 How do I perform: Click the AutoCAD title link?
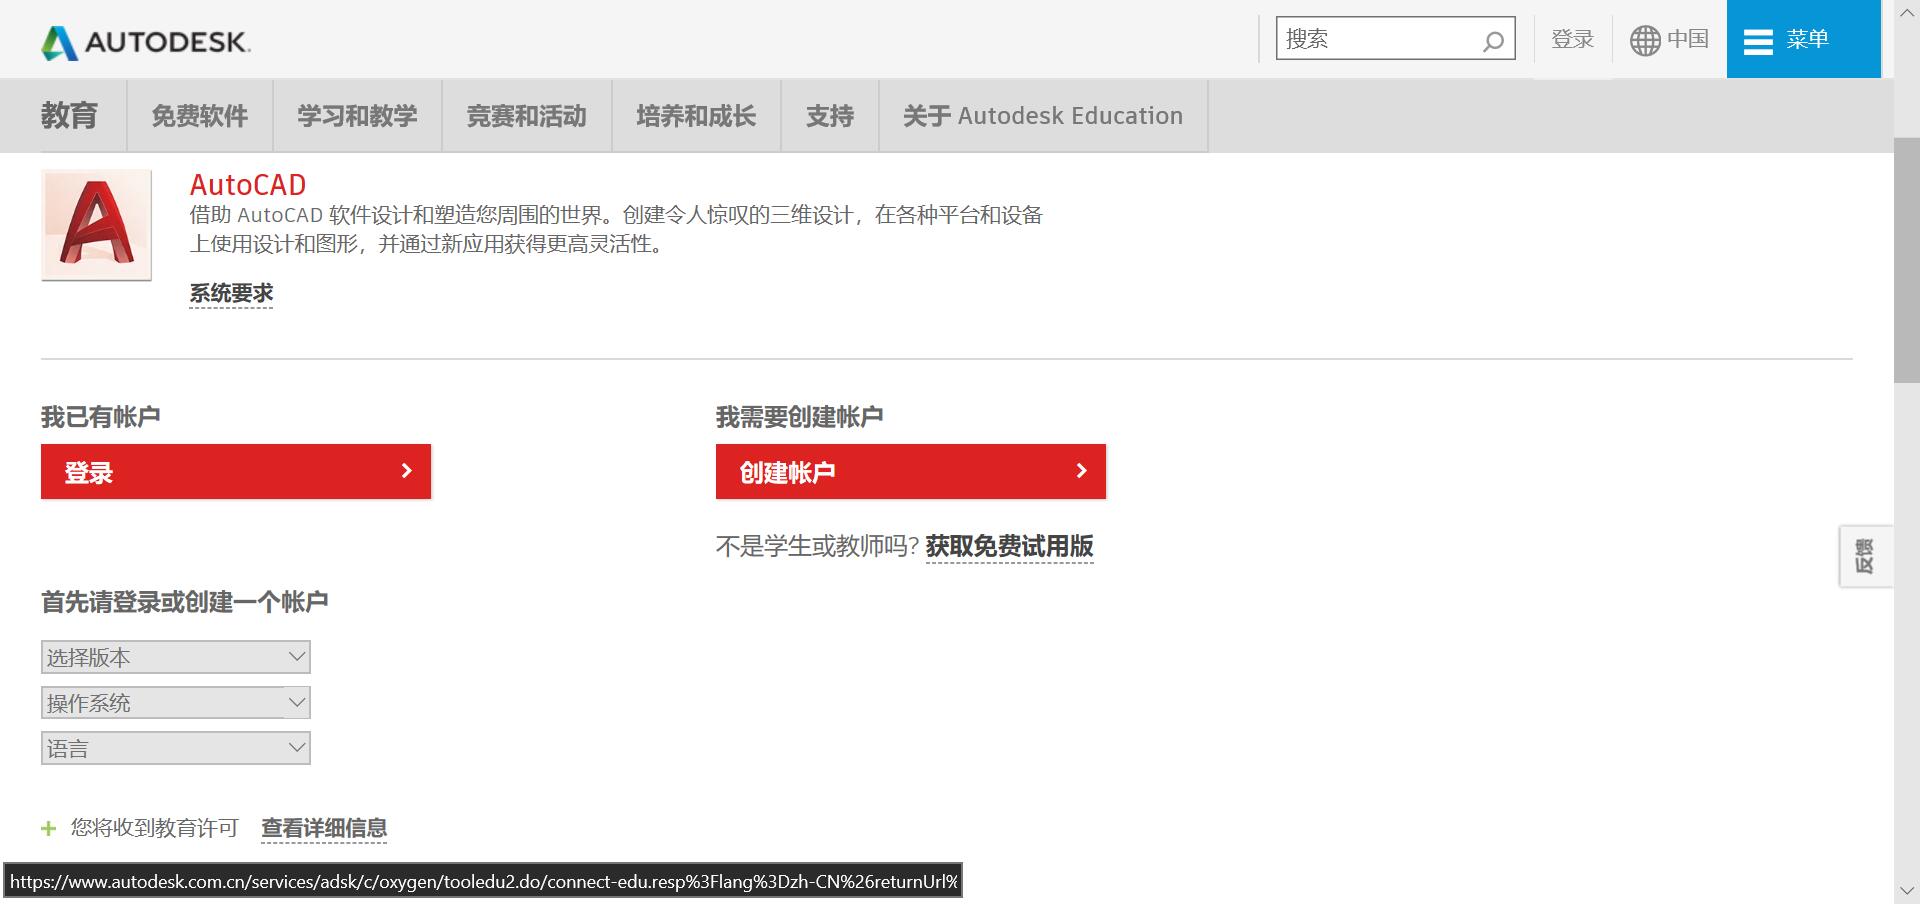click(248, 185)
